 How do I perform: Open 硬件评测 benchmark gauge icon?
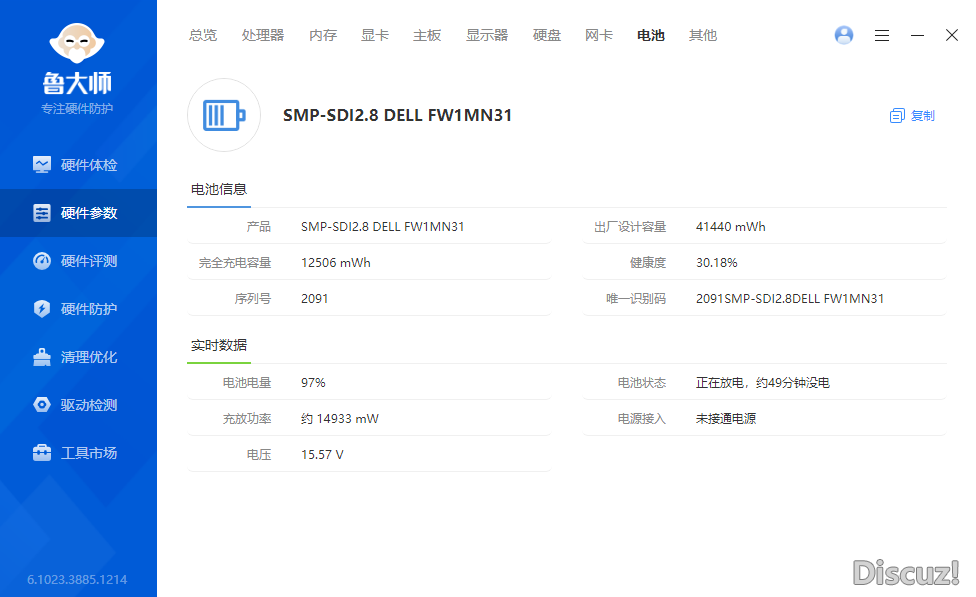42,261
